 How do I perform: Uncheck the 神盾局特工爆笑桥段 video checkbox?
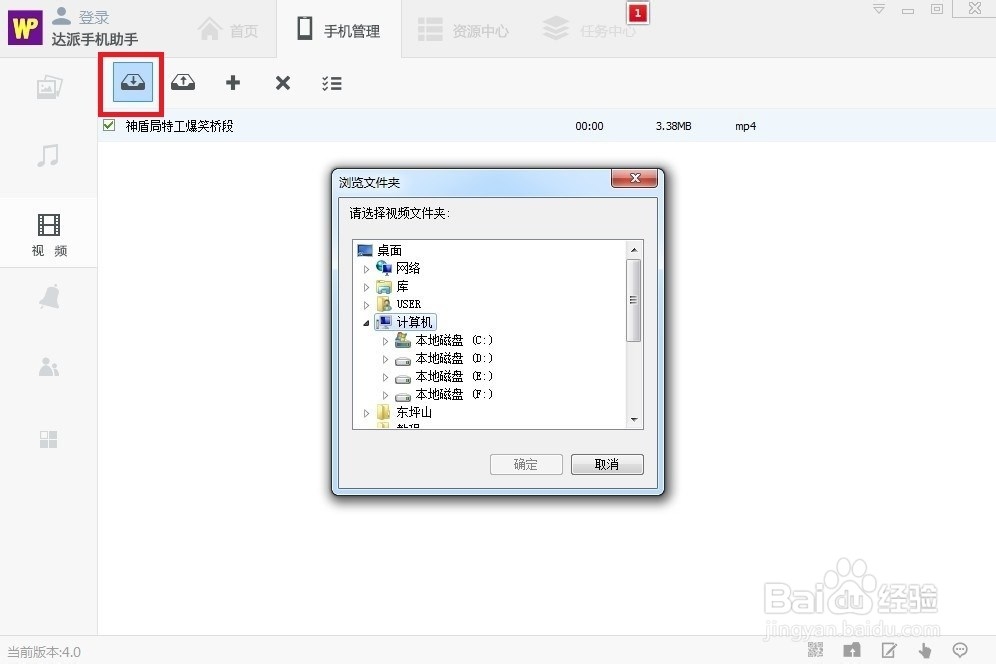click(107, 126)
